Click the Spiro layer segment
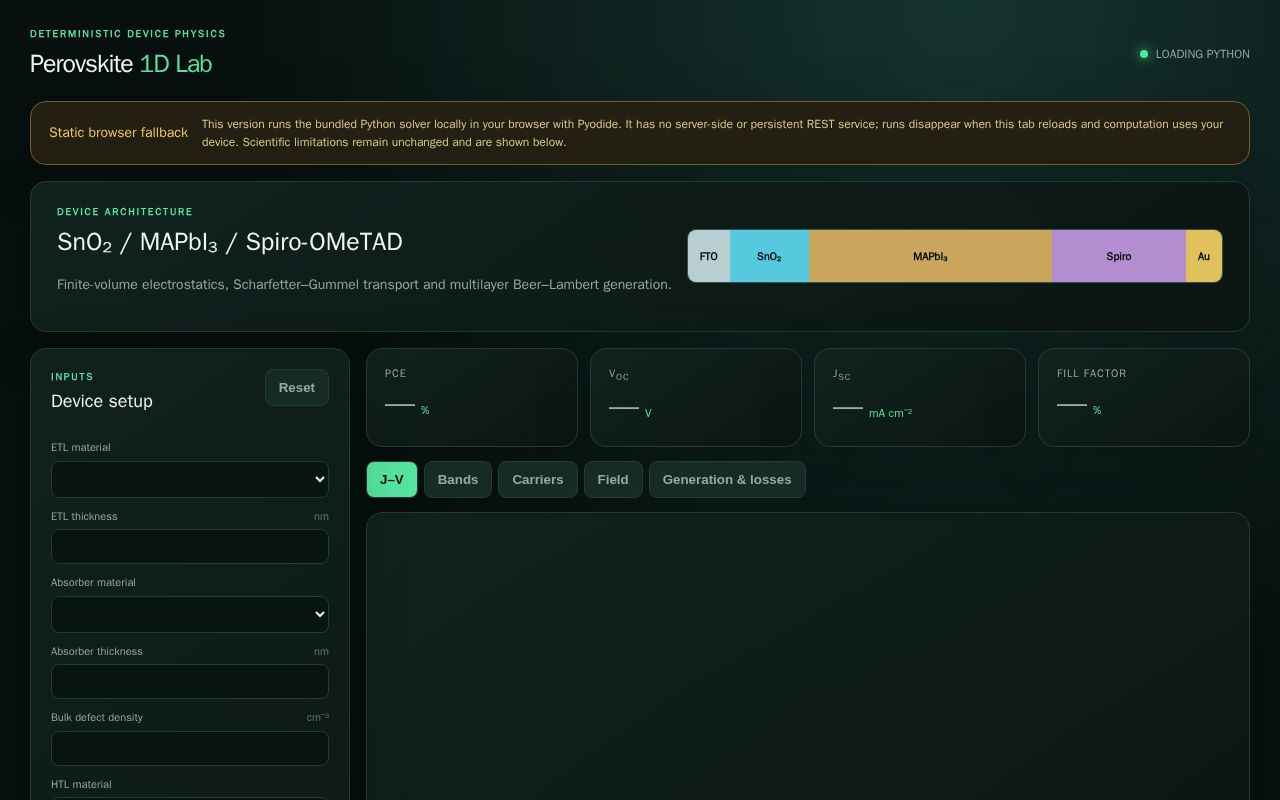Screen dimensions: 1280x800 point(1119,256)
